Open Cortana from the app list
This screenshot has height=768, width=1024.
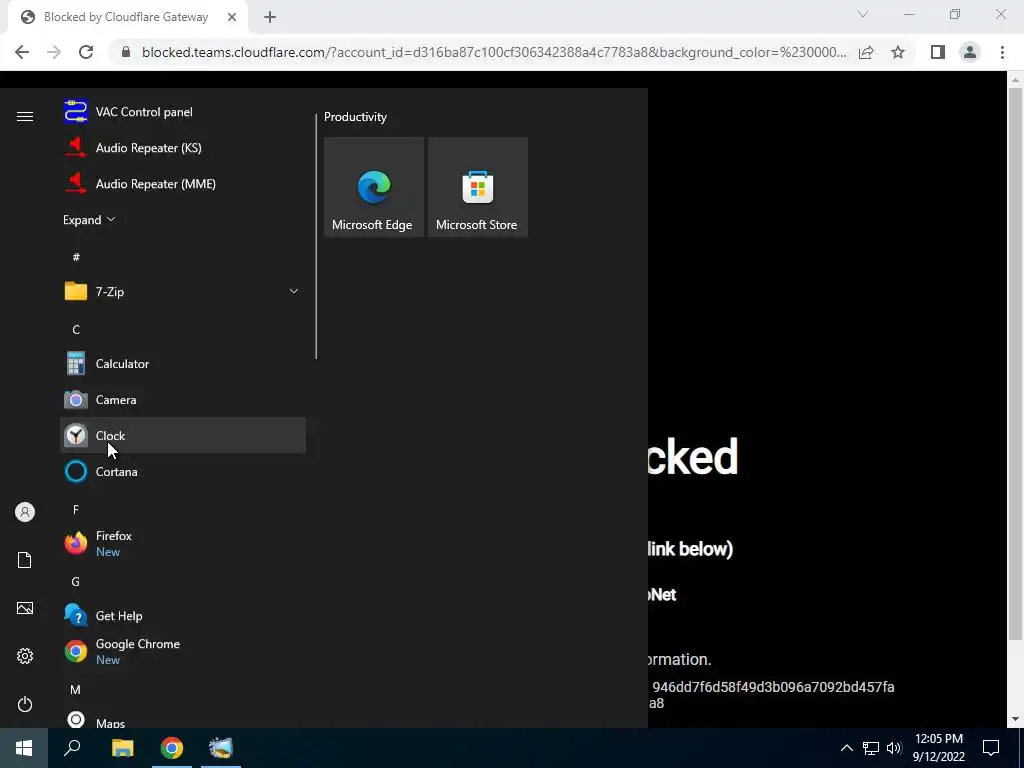pyautogui.click(x=183, y=472)
